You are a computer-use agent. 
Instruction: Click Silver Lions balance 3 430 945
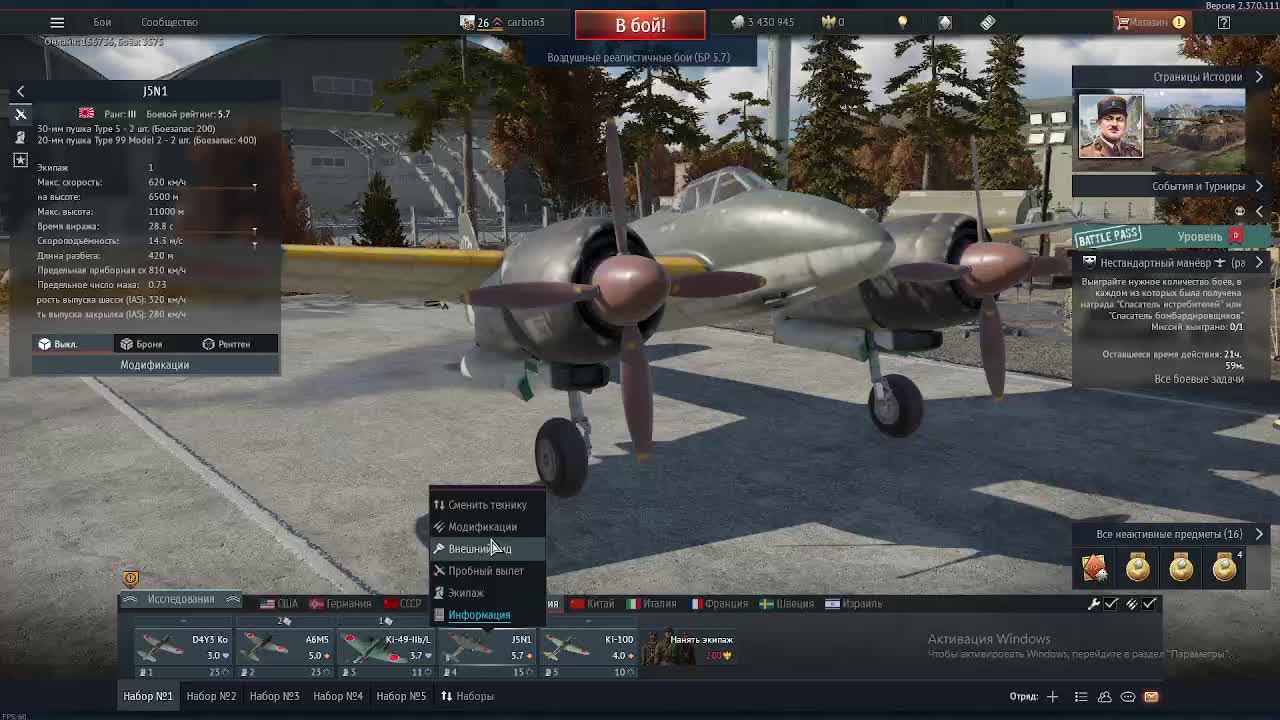pos(763,22)
